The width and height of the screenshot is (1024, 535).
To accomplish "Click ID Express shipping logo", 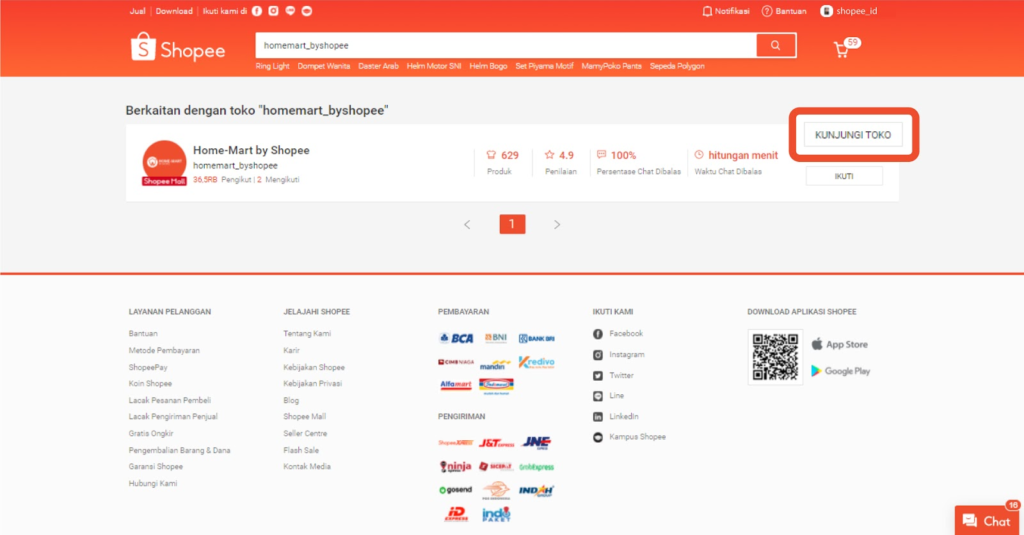I will [x=456, y=514].
